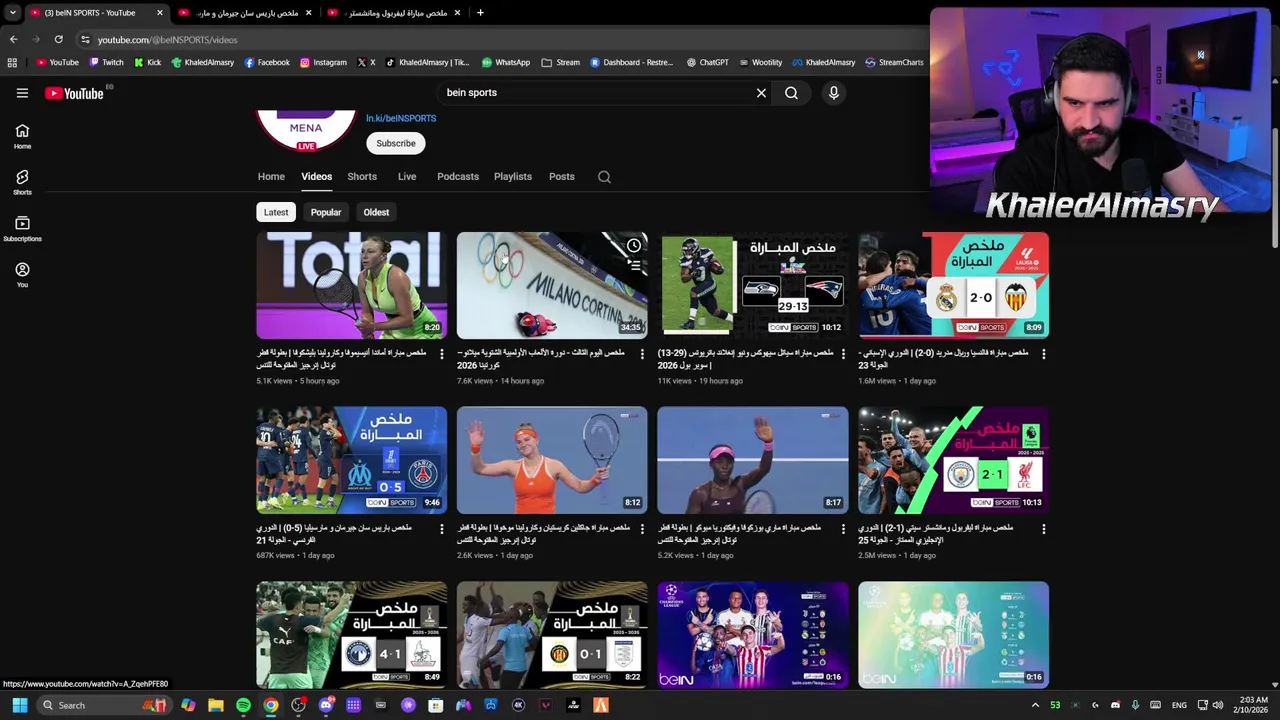Open the Kick bookmark

point(147,62)
